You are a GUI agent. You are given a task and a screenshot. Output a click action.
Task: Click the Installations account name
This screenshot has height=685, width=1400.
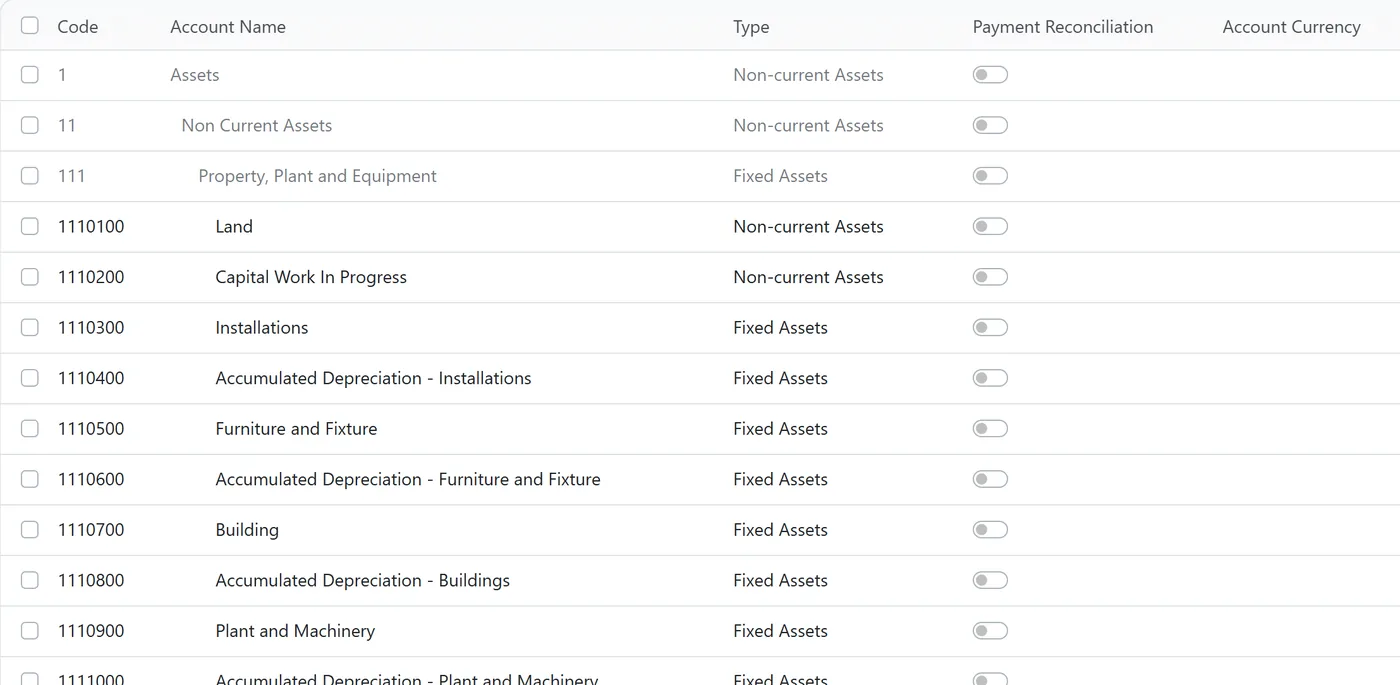click(262, 327)
